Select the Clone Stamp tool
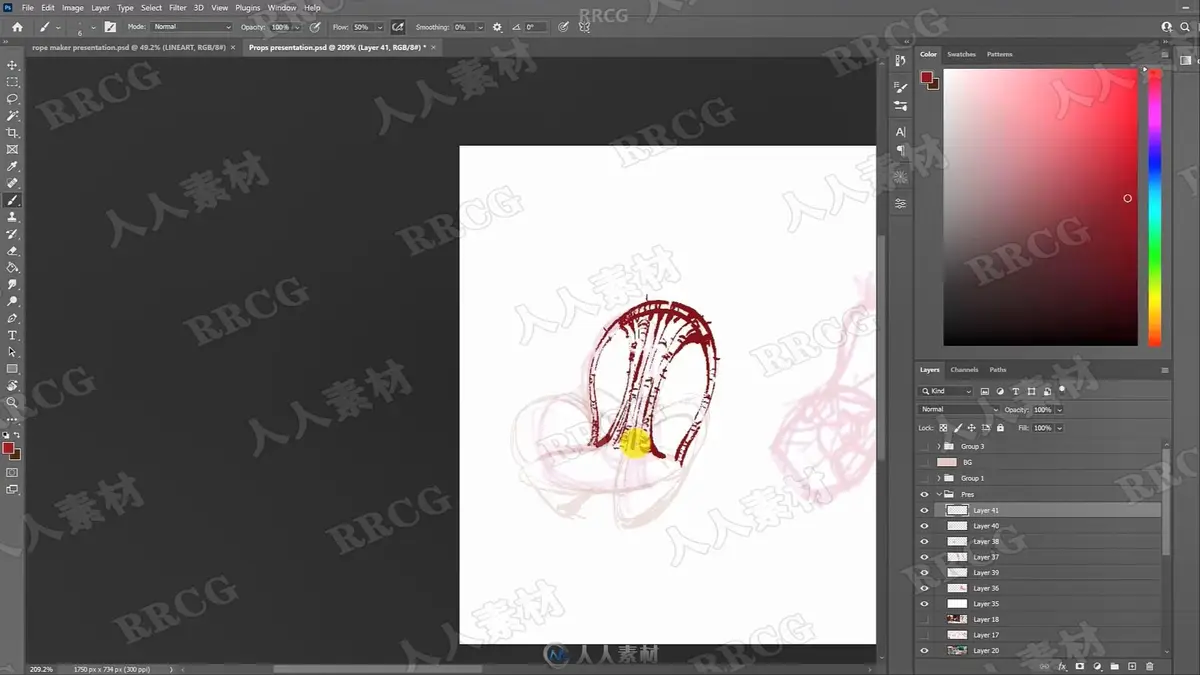The width and height of the screenshot is (1200, 675). click(13, 217)
